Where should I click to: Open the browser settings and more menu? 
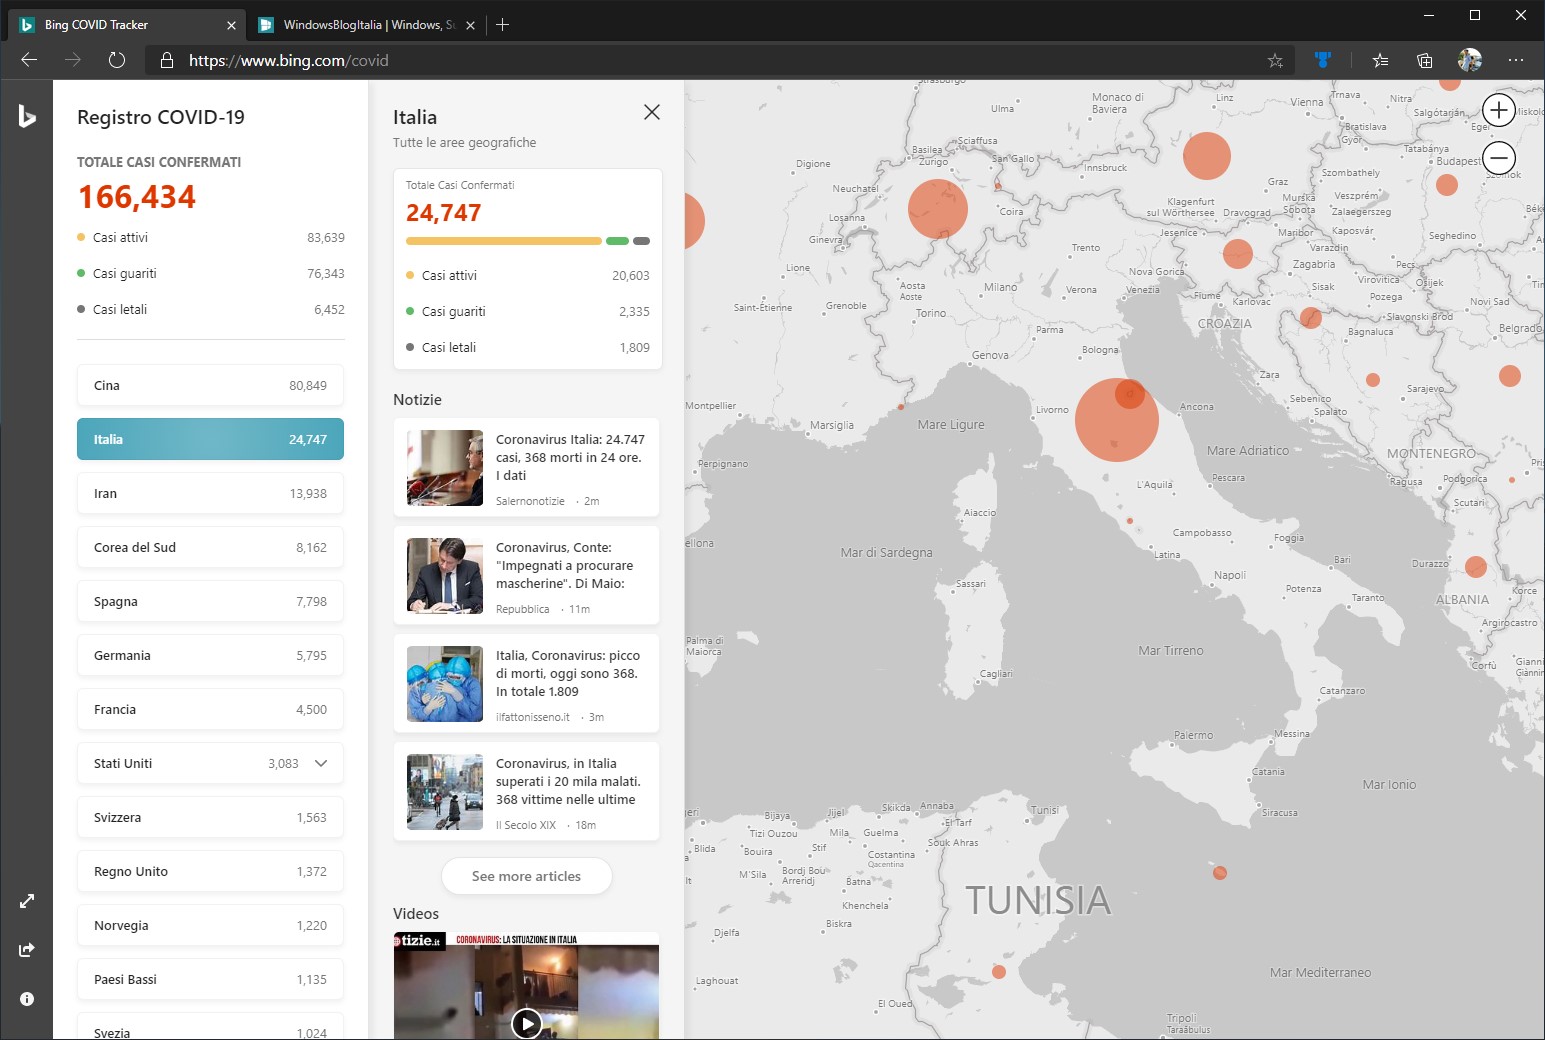pos(1516,60)
